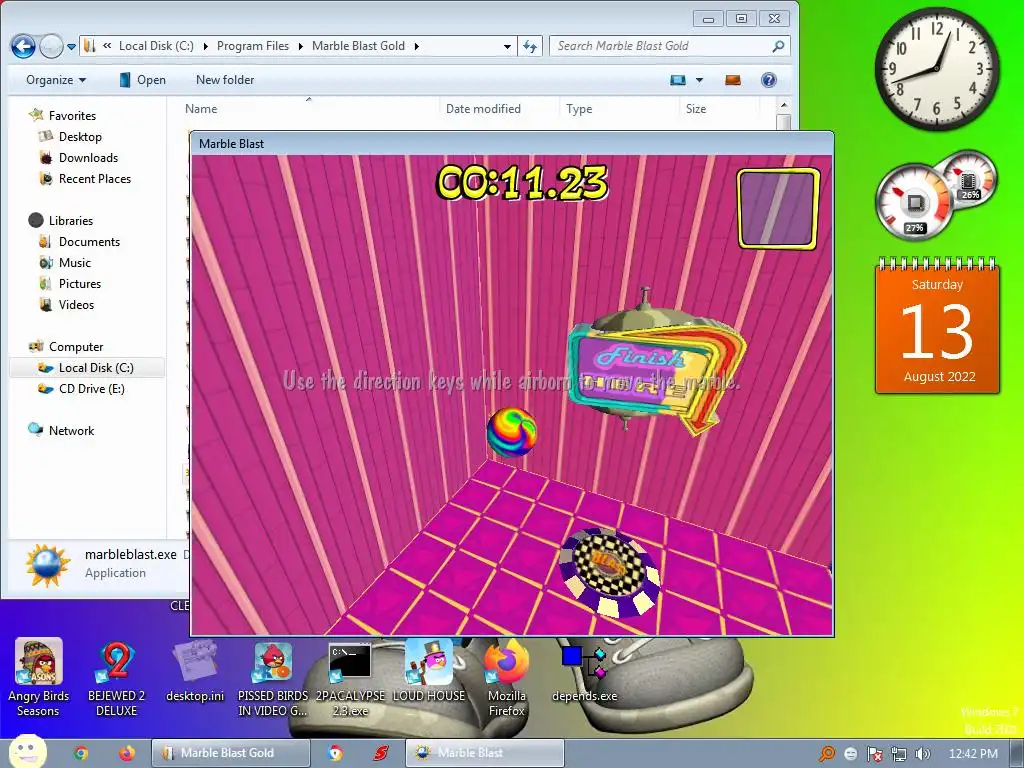Click the smiley Start button
This screenshot has height=768, width=1024.
click(x=27, y=752)
